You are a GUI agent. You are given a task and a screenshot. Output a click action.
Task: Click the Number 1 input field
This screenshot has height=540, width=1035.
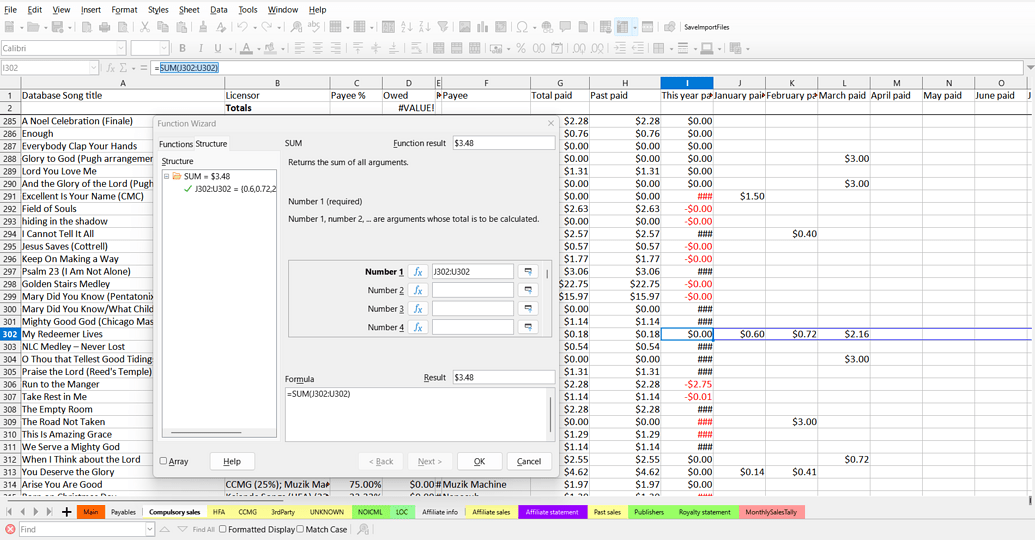(x=472, y=271)
